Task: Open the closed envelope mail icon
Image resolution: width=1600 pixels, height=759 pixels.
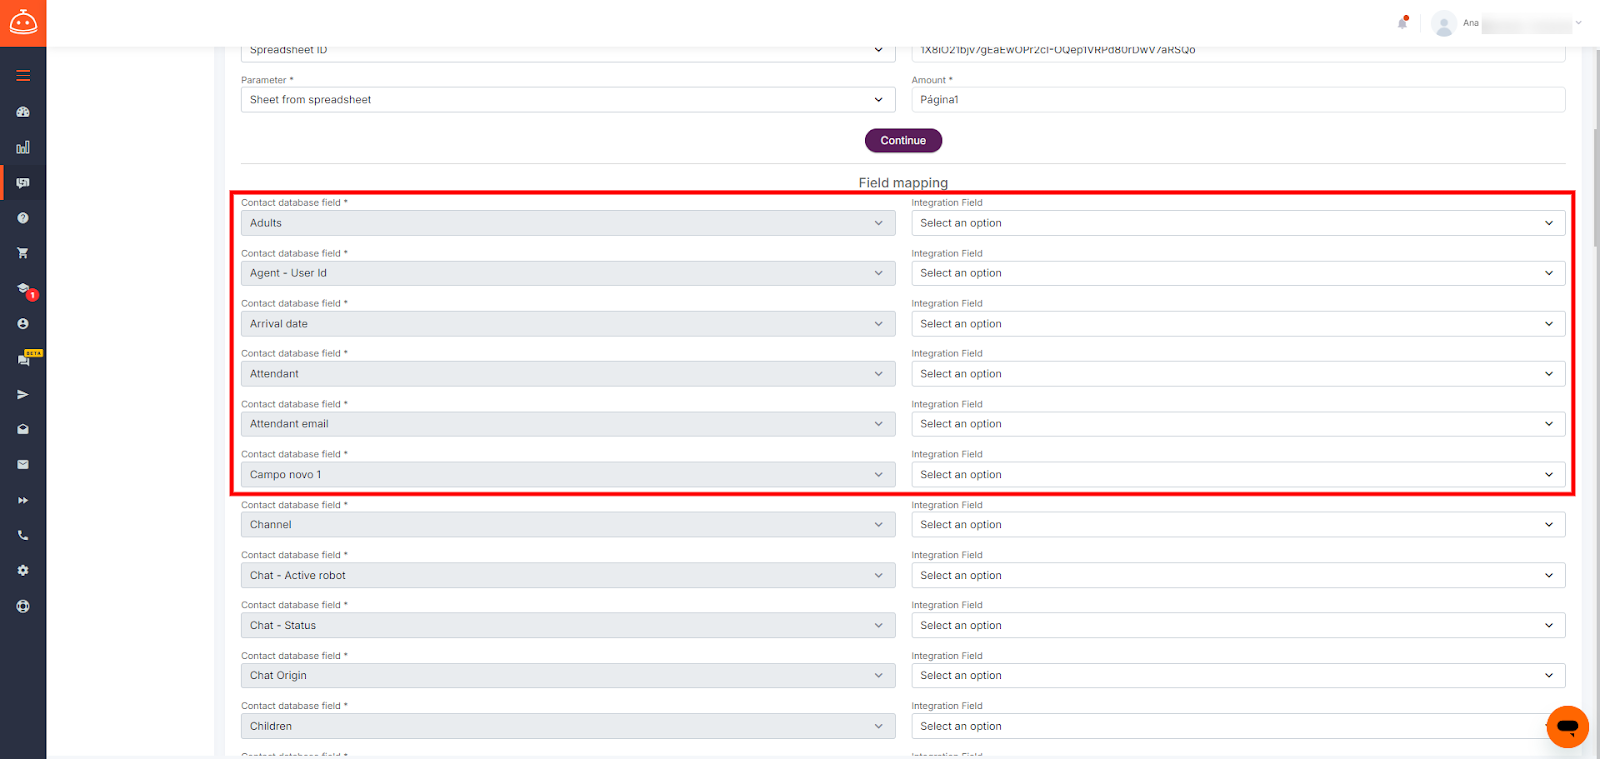Action: (23, 465)
